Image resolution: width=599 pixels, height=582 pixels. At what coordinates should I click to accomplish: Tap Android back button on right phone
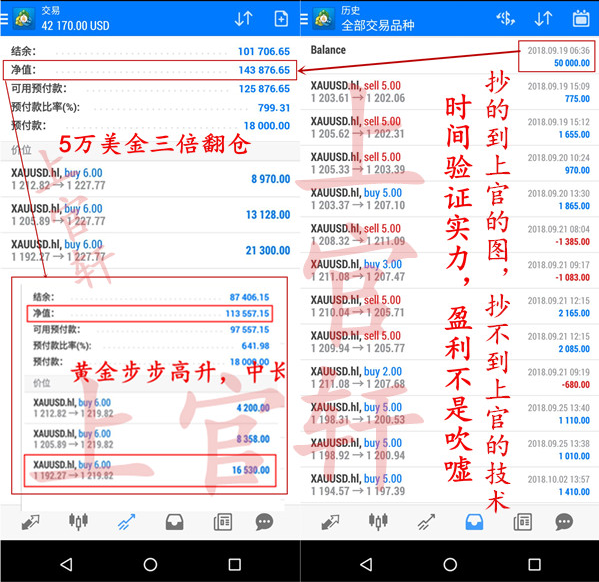pyautogui.click(x=366, y=564)
